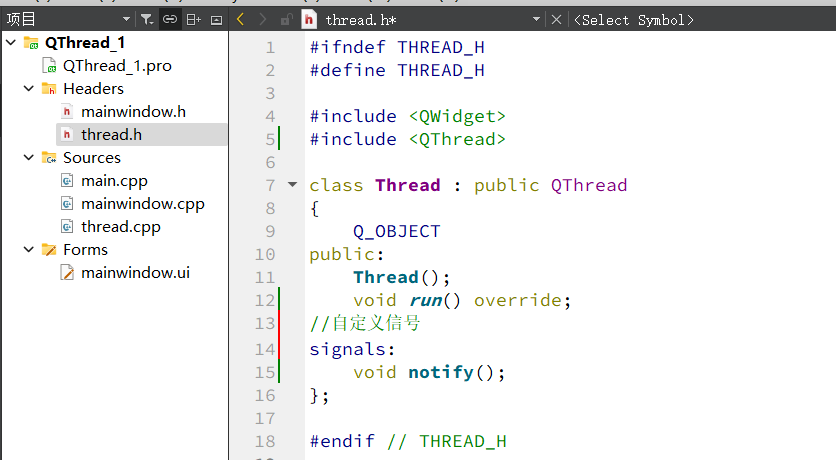
Task: Collapse the Headers folder
Action: coord(29,88)
